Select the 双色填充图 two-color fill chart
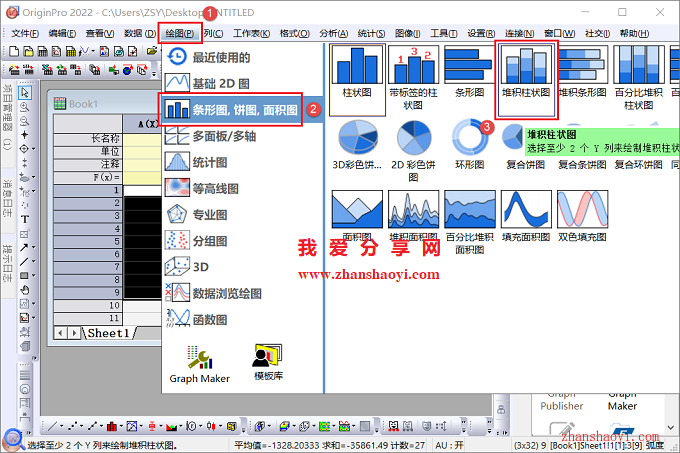680x453 pixels. (x=582, y=215)
